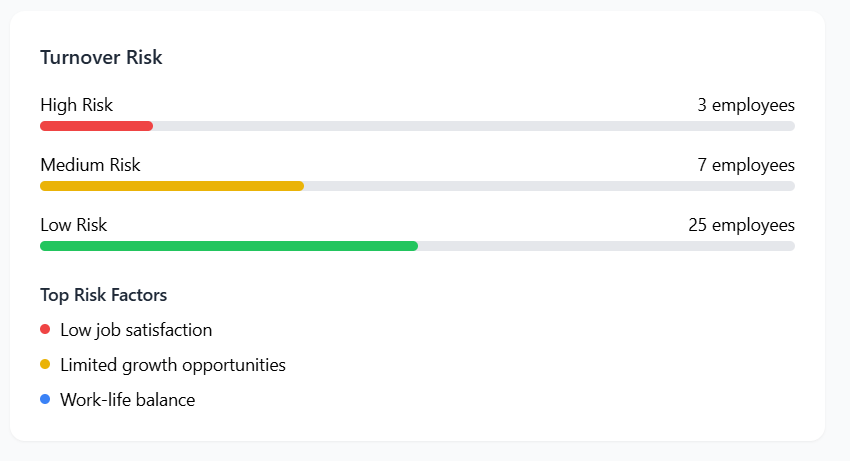Viewport: 850px width, 461px height.
Task: Click the High Risk label
Action: tap(77, 105)
